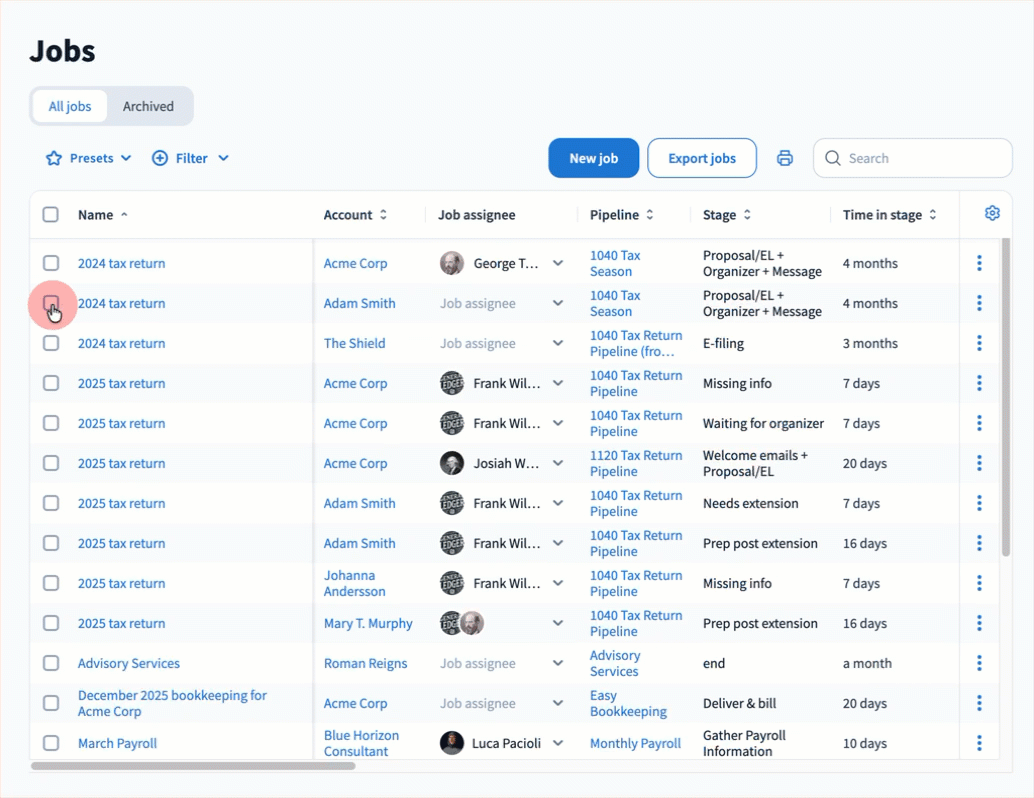Screen dimensions: 1034x798
Task: Toggle the select-all checkbox in the header
Action: click(x=51, y=214)
